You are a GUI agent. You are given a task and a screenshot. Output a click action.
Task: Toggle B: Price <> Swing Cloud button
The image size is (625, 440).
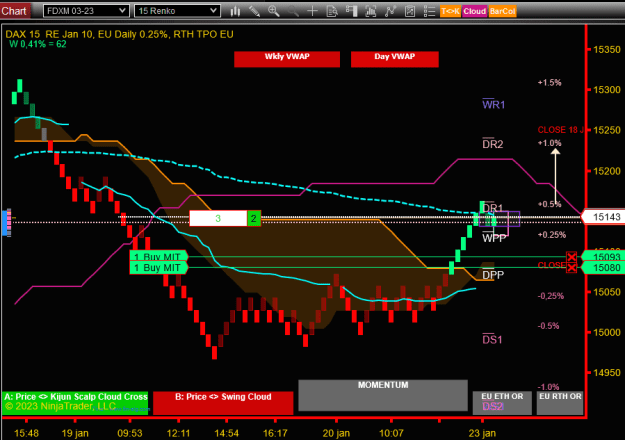[223, 403]
